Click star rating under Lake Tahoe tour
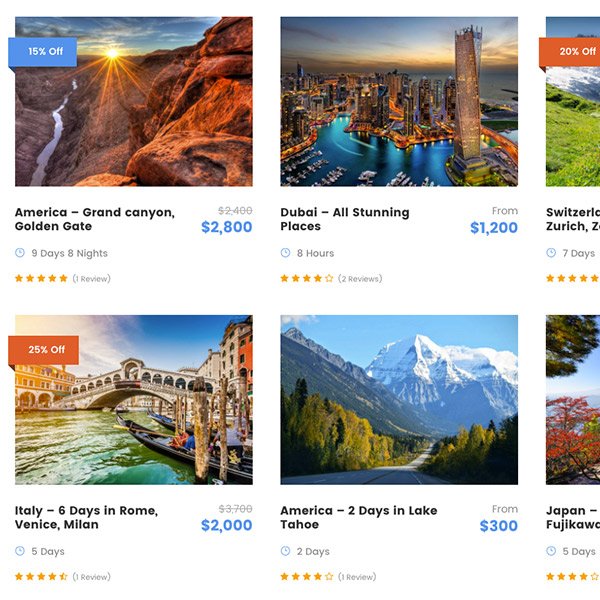Image resolution: width=600 pixels, height=600 pixels. point(306,576)
